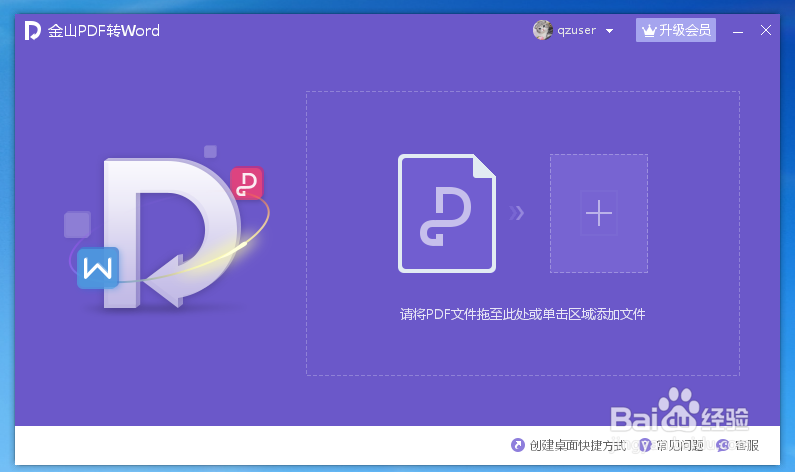Click the customer service chat icon
The image size is (795, 472).
[723, 445]
